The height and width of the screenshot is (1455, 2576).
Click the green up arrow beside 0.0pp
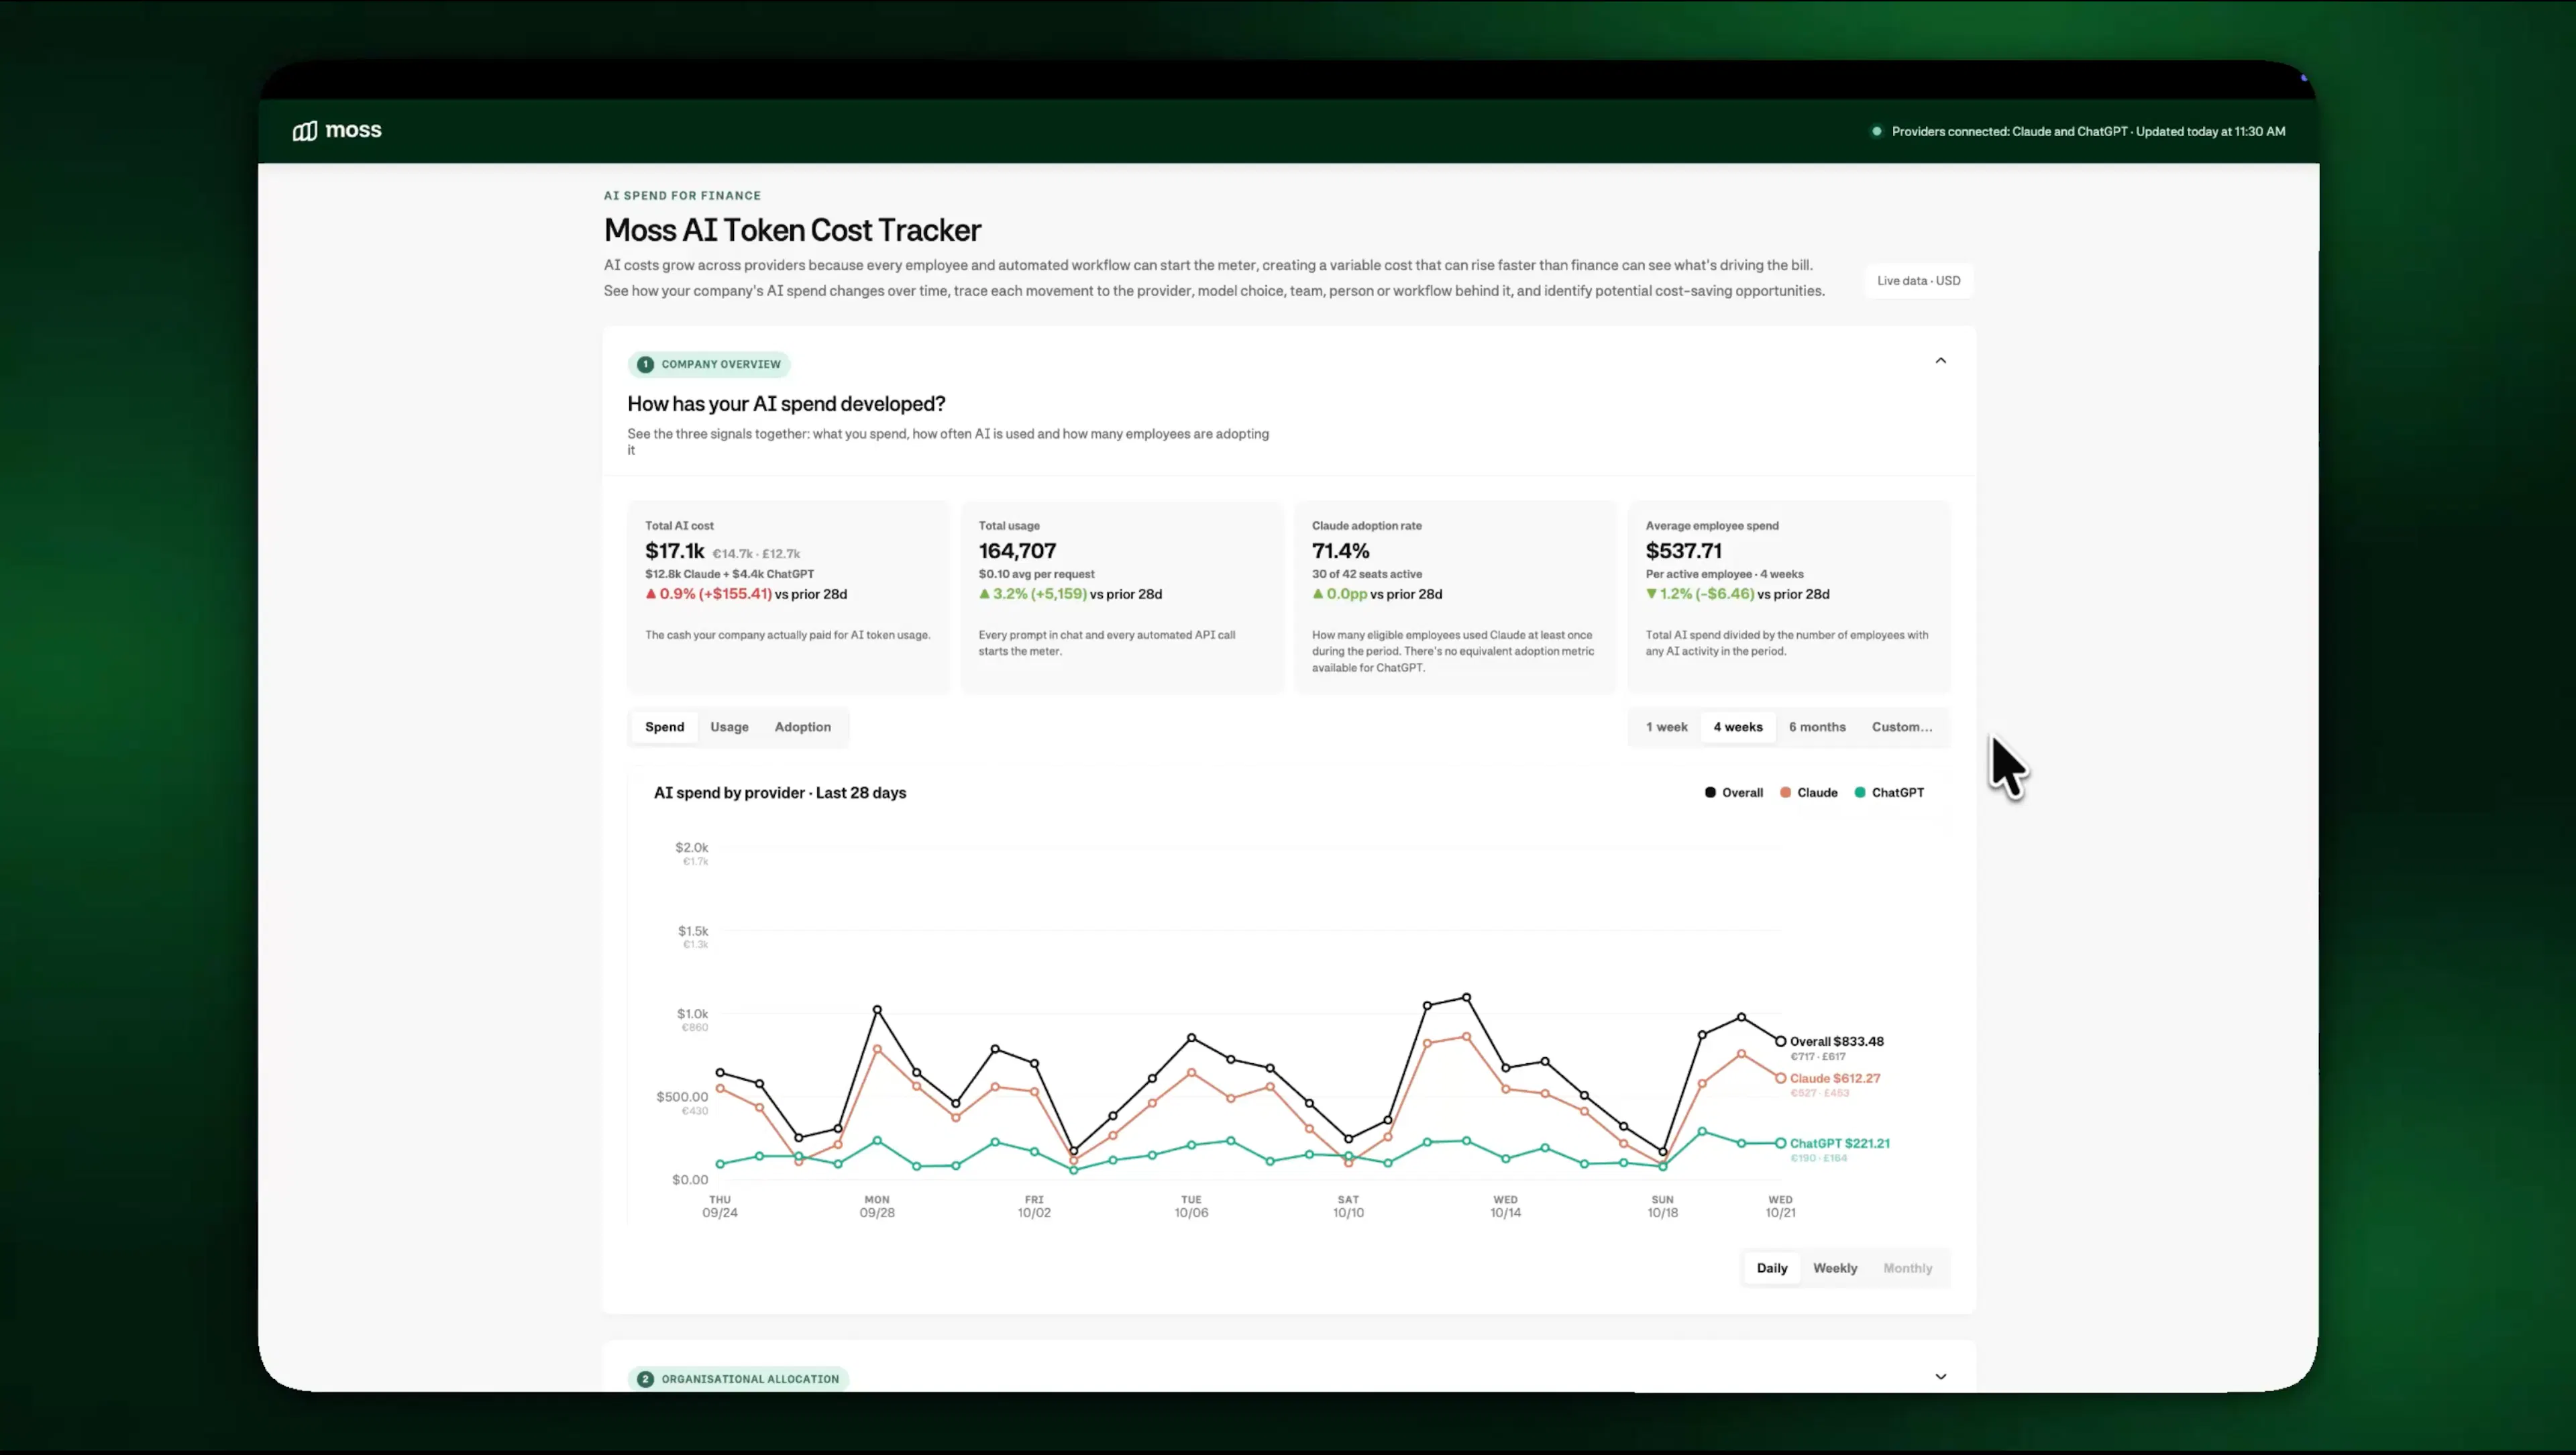click(1318, 594)
